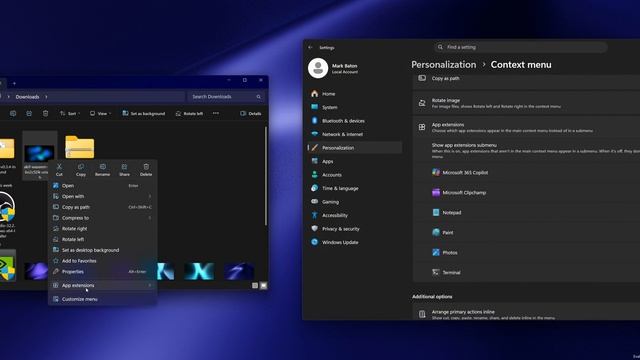Open Gaming in Settings sidebar

[355, 202]
